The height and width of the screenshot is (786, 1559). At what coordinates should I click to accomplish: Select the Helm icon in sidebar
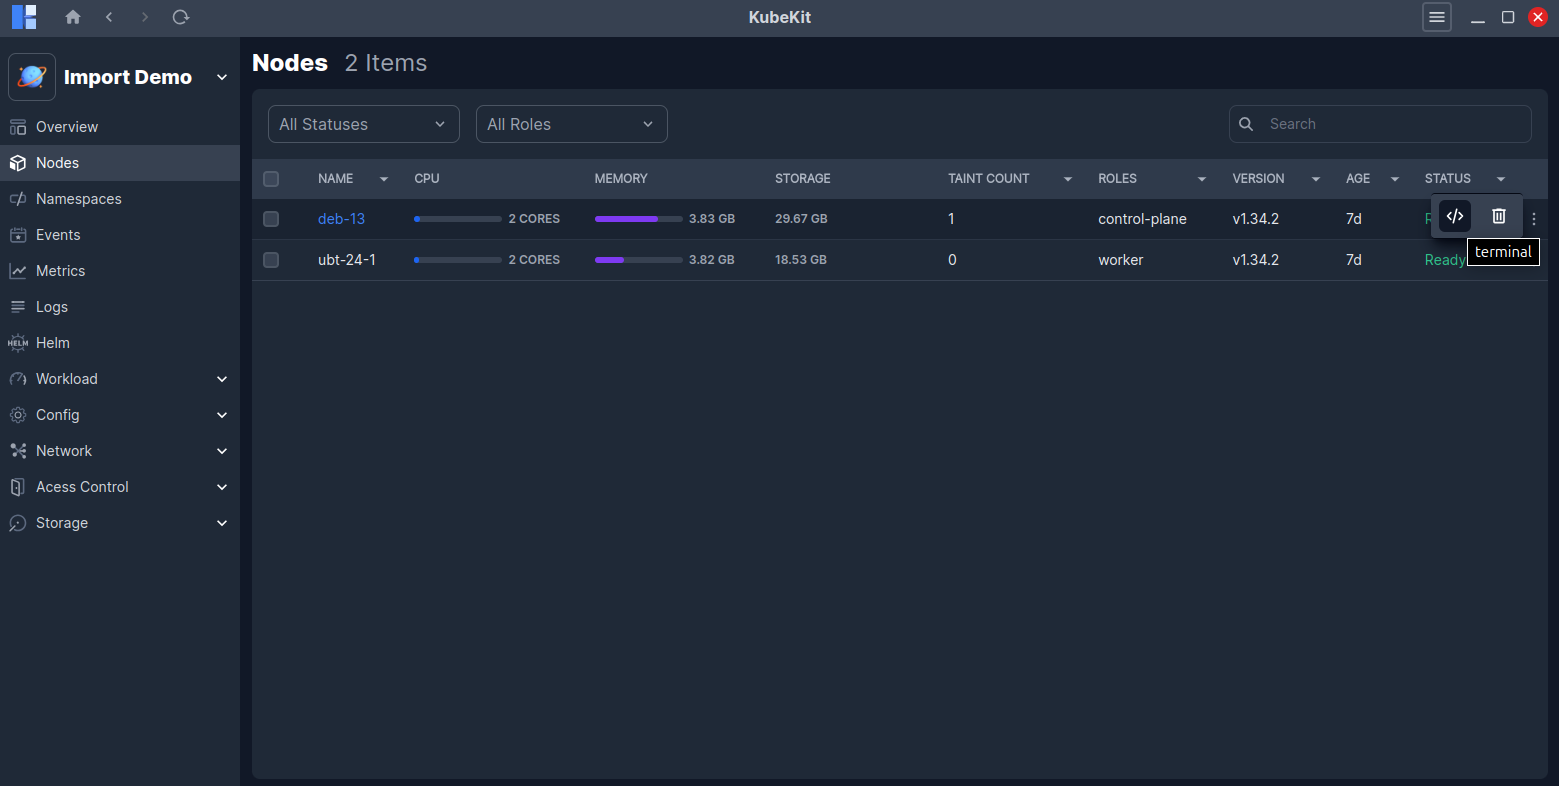click(x=18, y=342)
